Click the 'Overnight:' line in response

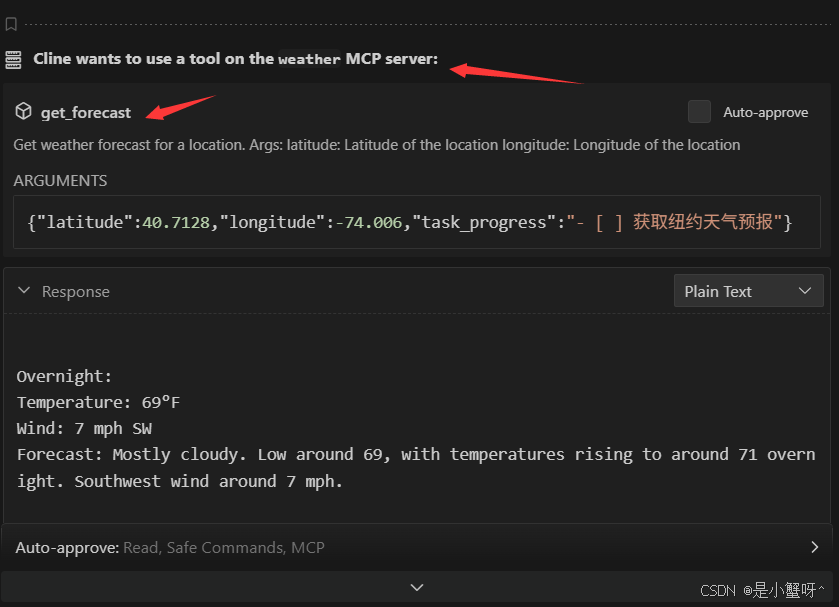(64, 376)
